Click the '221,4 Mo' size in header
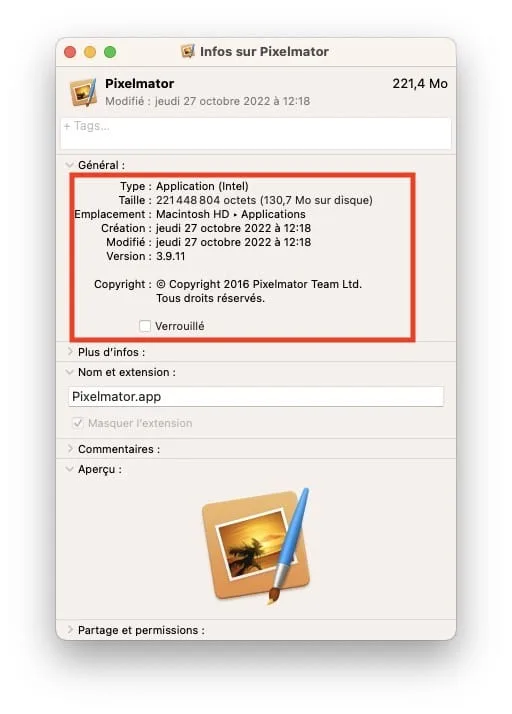Viewport: 512px width, 714px height. coord(420,84)
